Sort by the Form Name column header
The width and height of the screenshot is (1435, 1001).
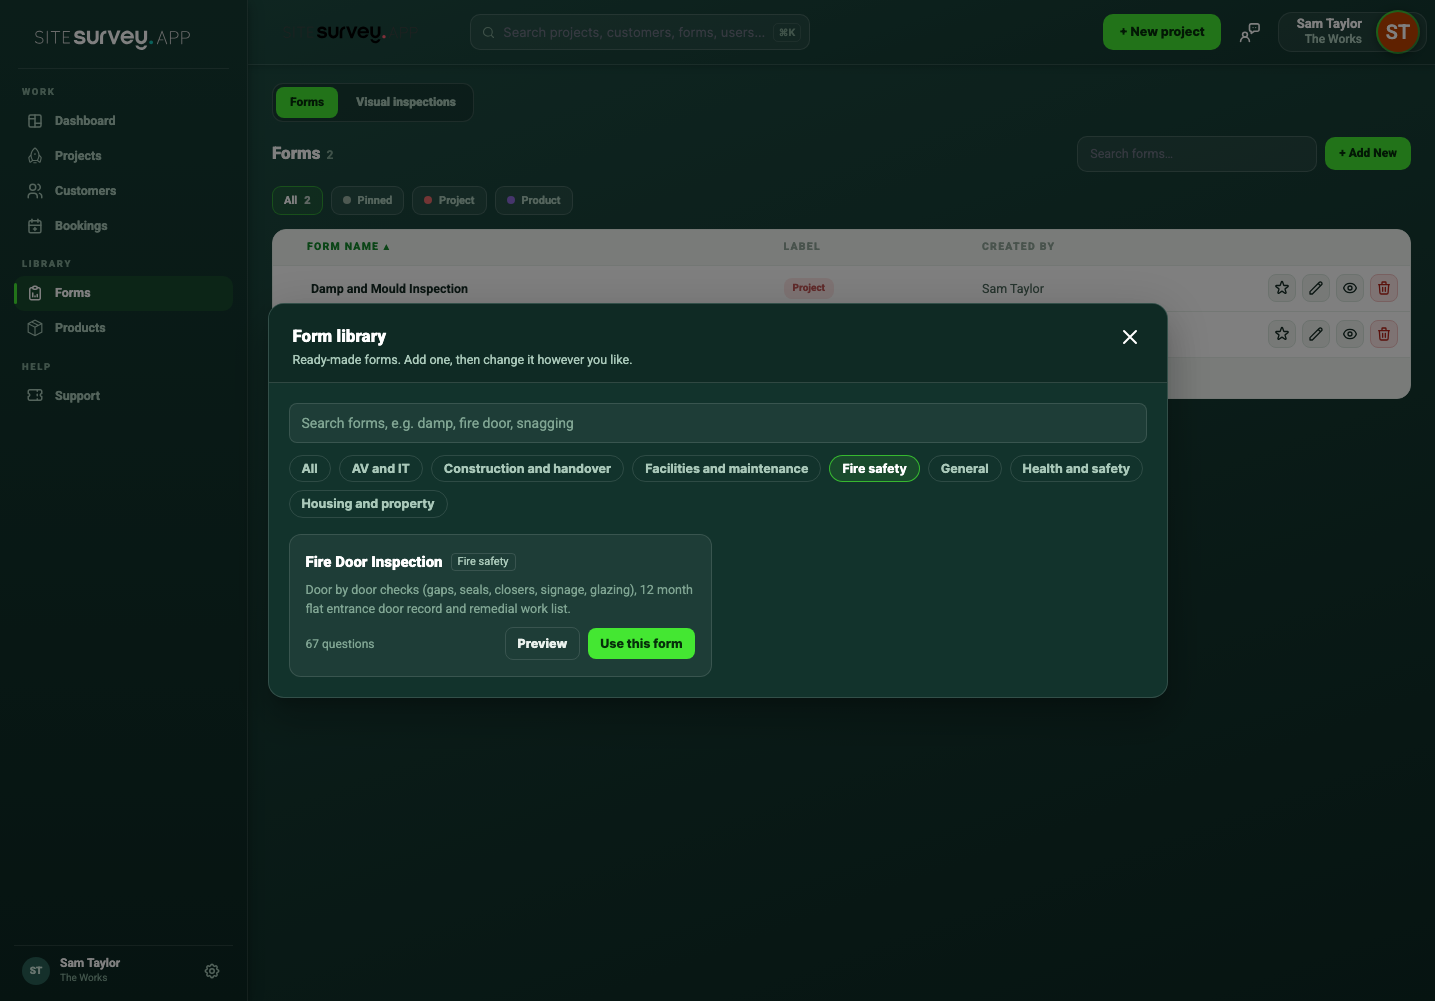(348, 247)
